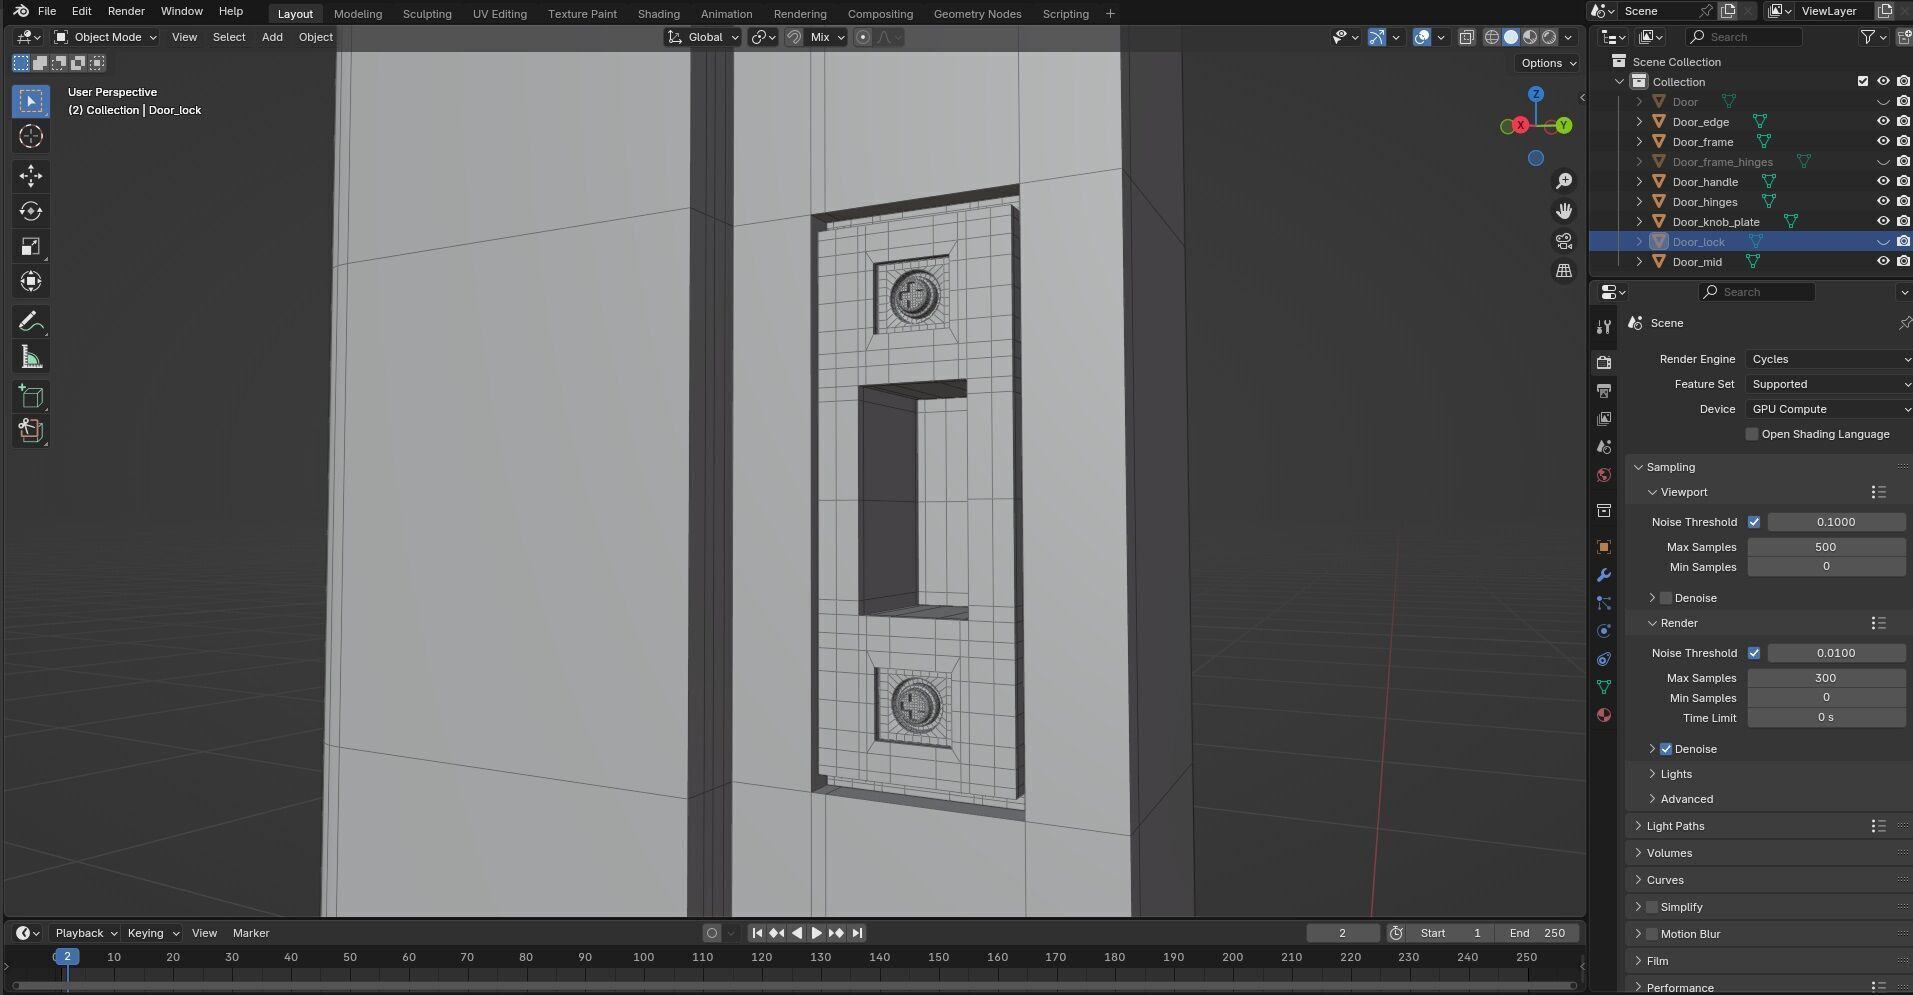Viewport: 1913px width, 995px height.
Task: Switch to Geometry Nodes workspace tab
Action: pos(977,14)
